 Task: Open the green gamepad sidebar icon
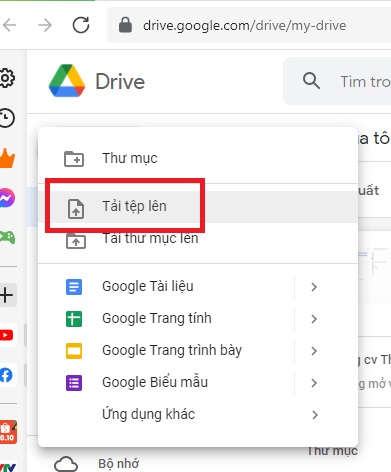coord(7,238)
